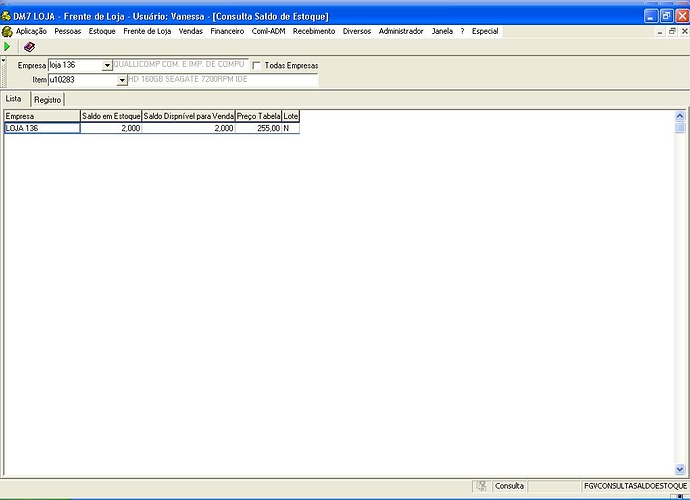
Task: Restore the inner child window from the menu bar
Action: click(672, 31)
